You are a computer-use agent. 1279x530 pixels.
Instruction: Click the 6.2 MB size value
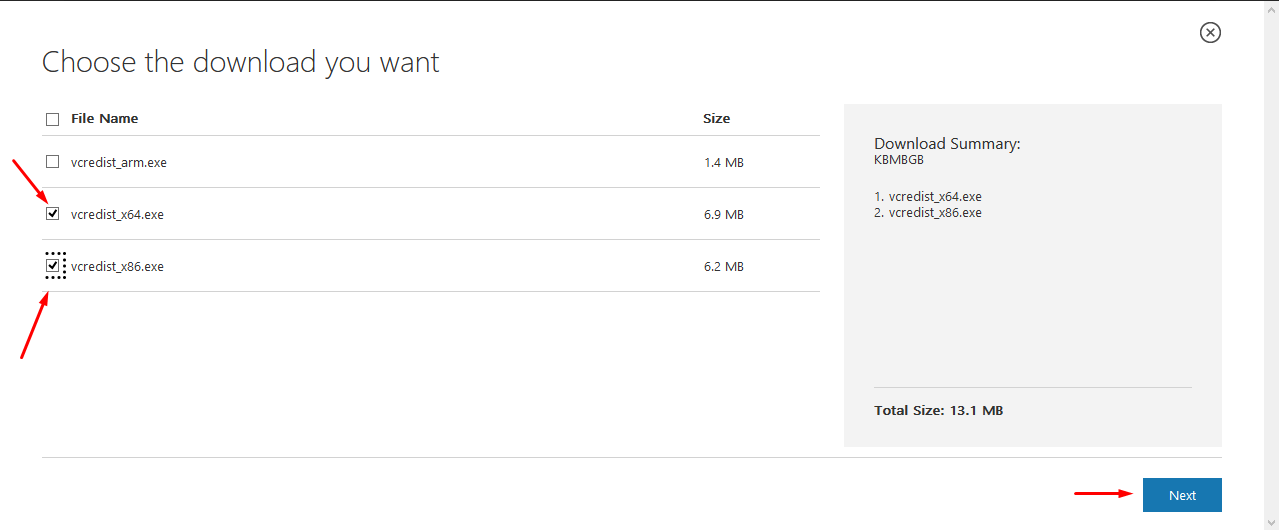click(x=723, y=266)
